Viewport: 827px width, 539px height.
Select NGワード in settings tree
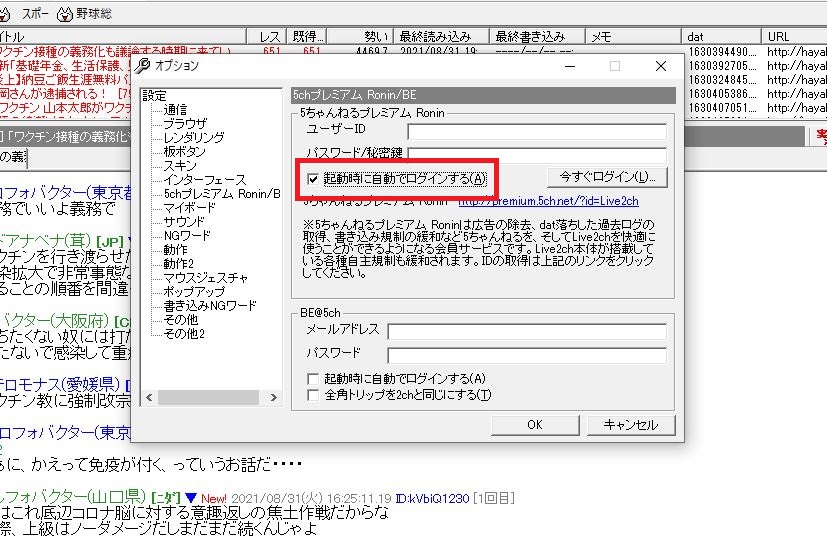[x=187, y=236]
